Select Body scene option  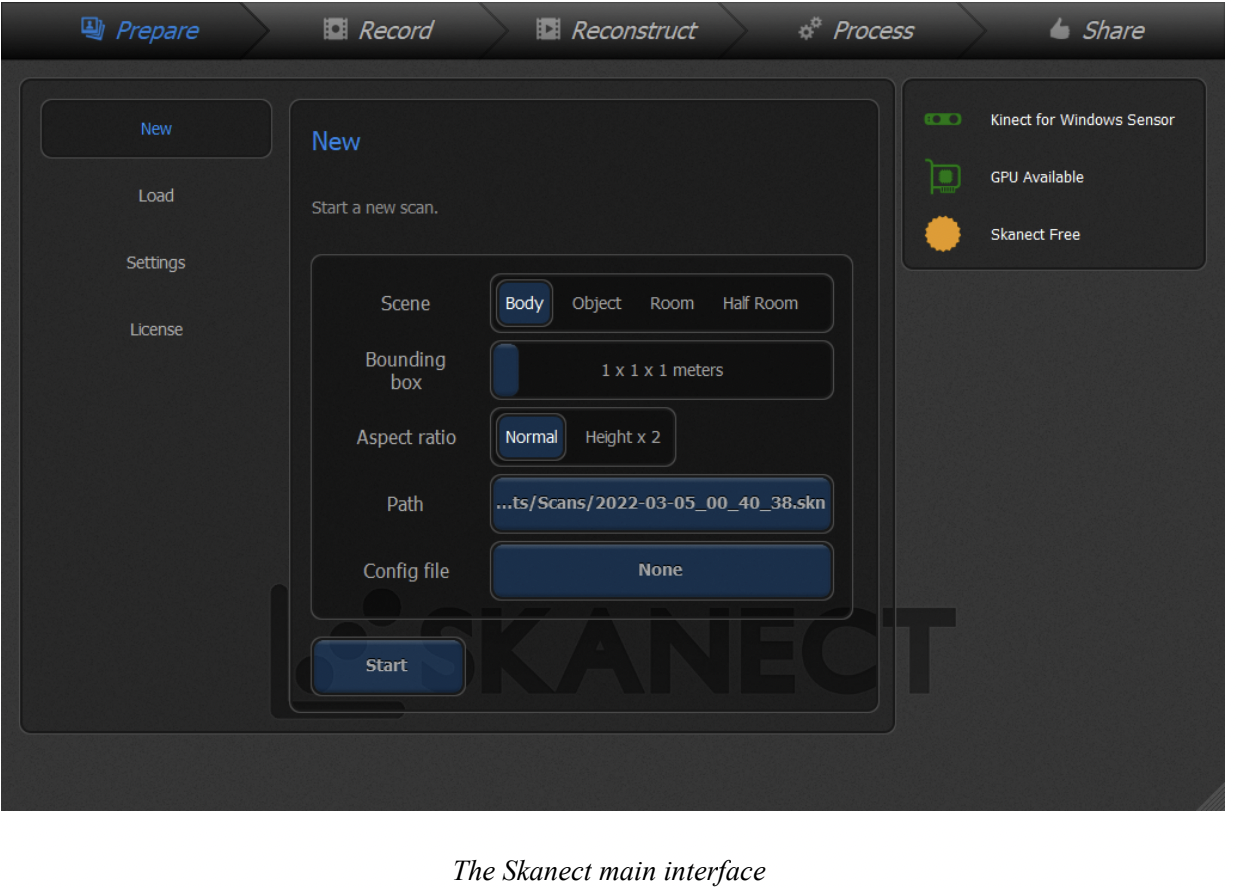pos(524,303)
